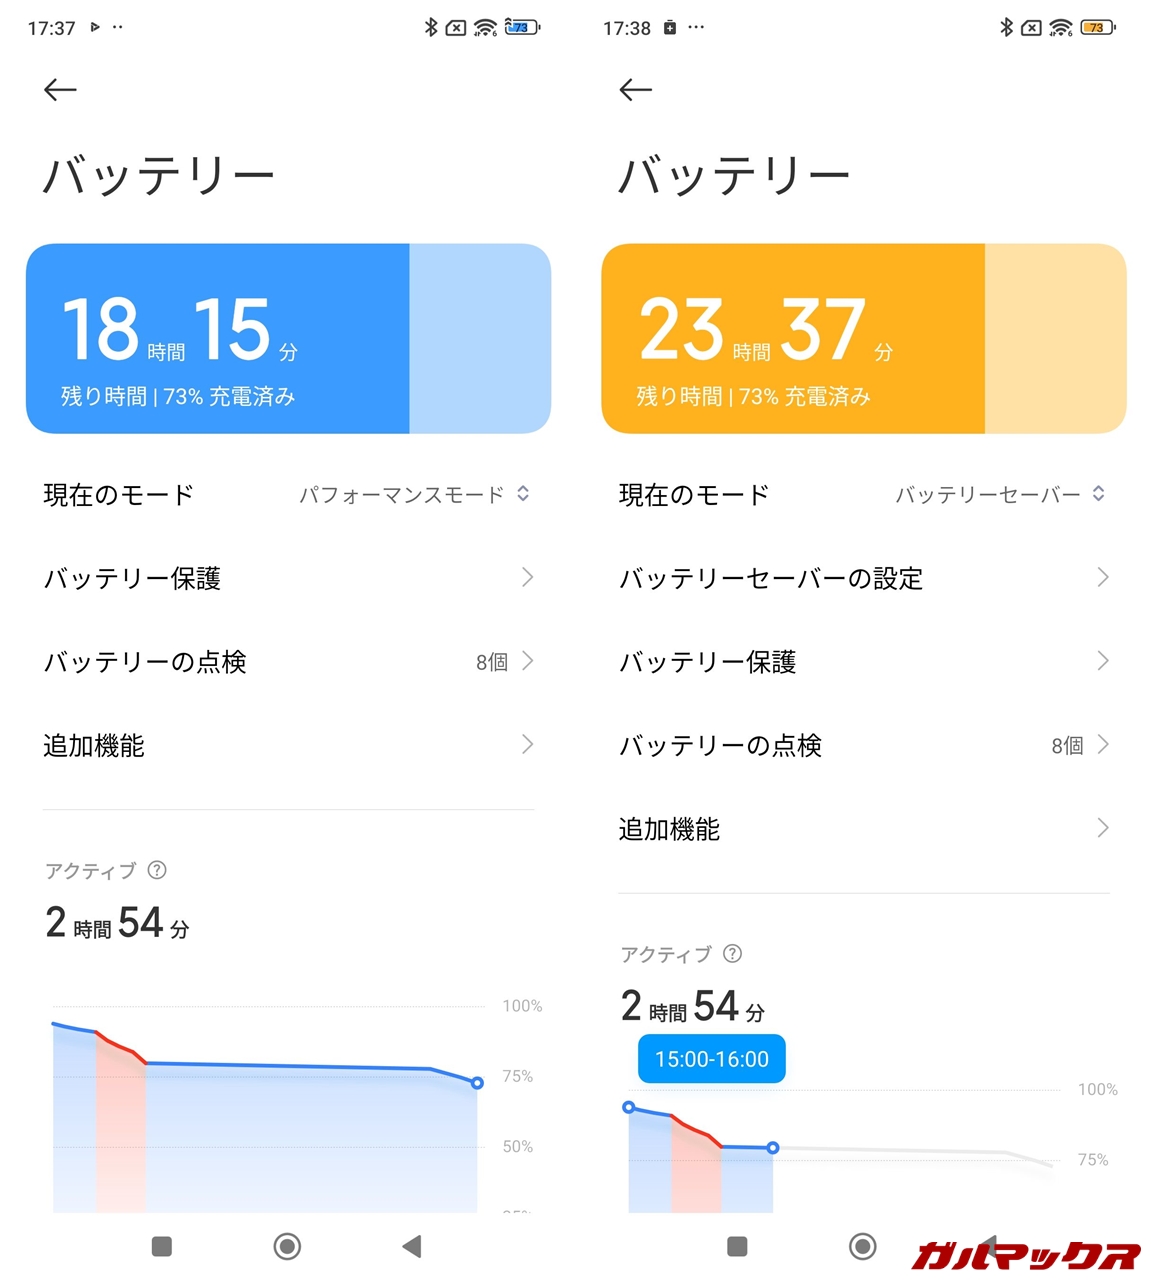Open 追加機能 on the left screen
1151x1280 pixels.
(288, 745)
